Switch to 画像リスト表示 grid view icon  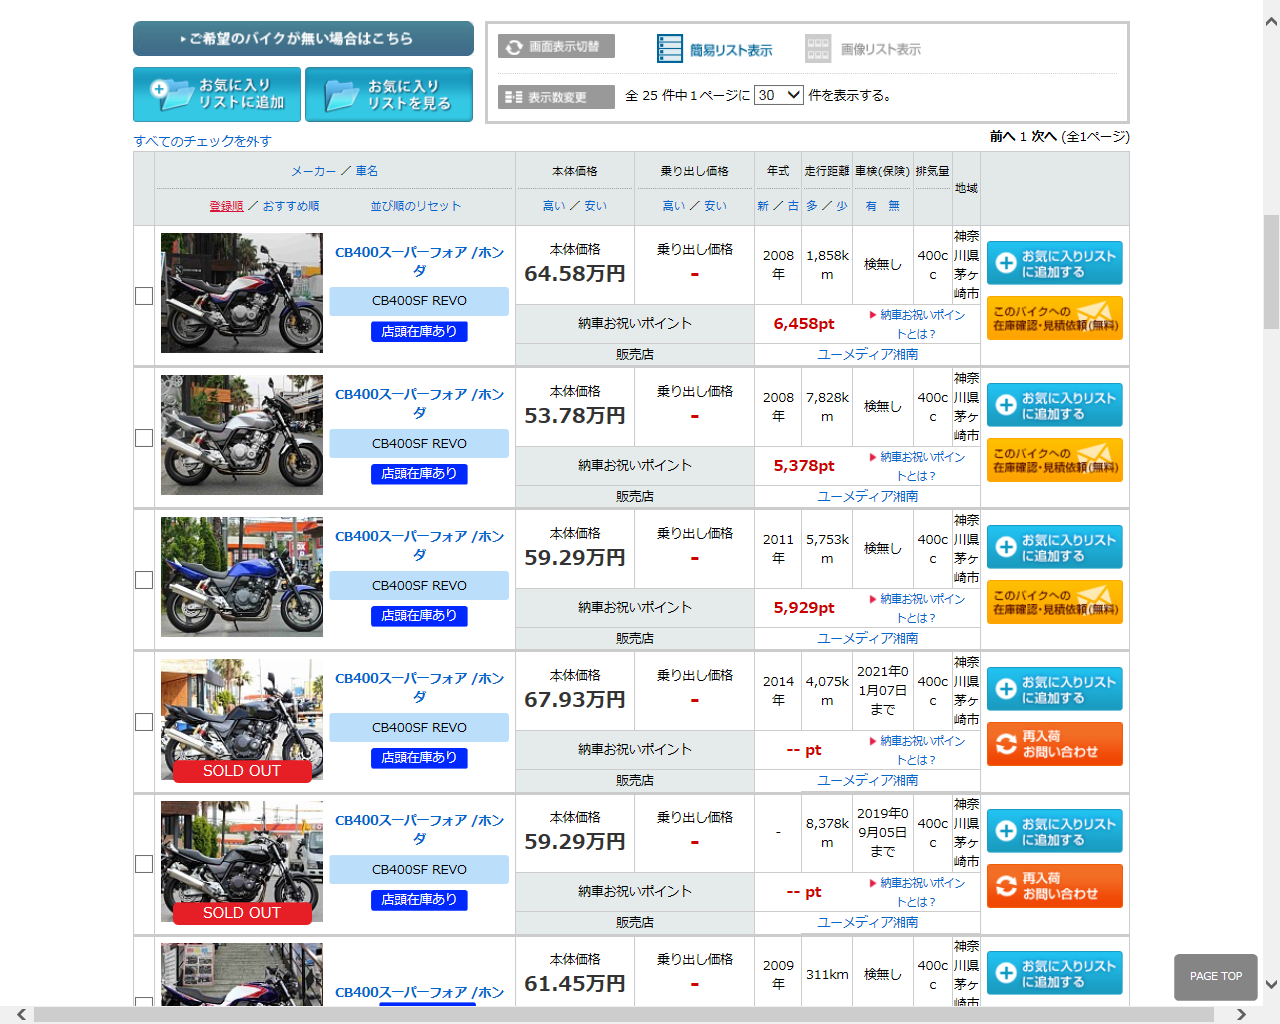click(863, 49)
